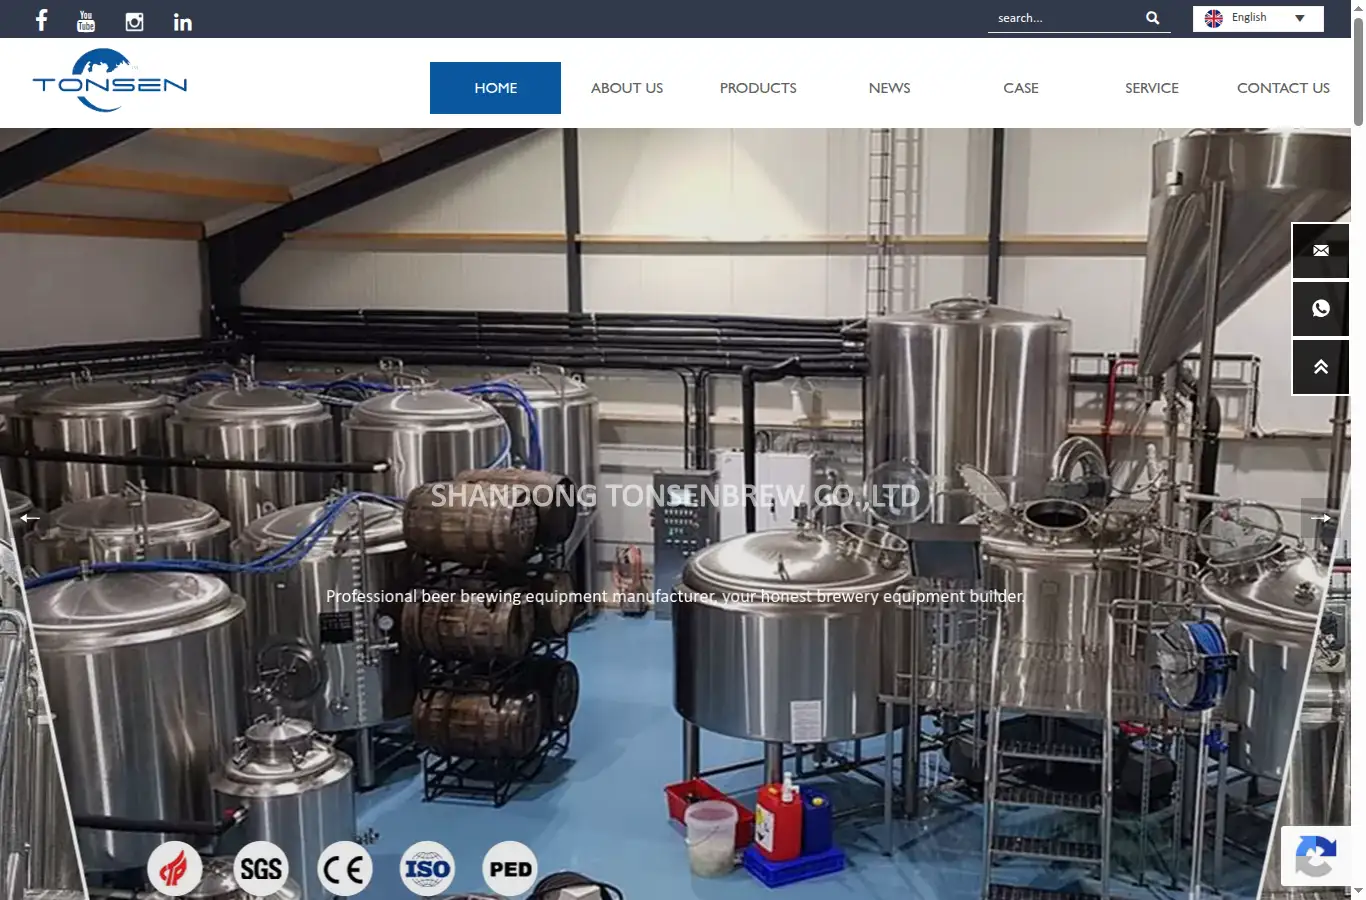Viewport: 1366px width, 900px height.
Task: Open the YouTube channel icon
Action: [86, 21]
